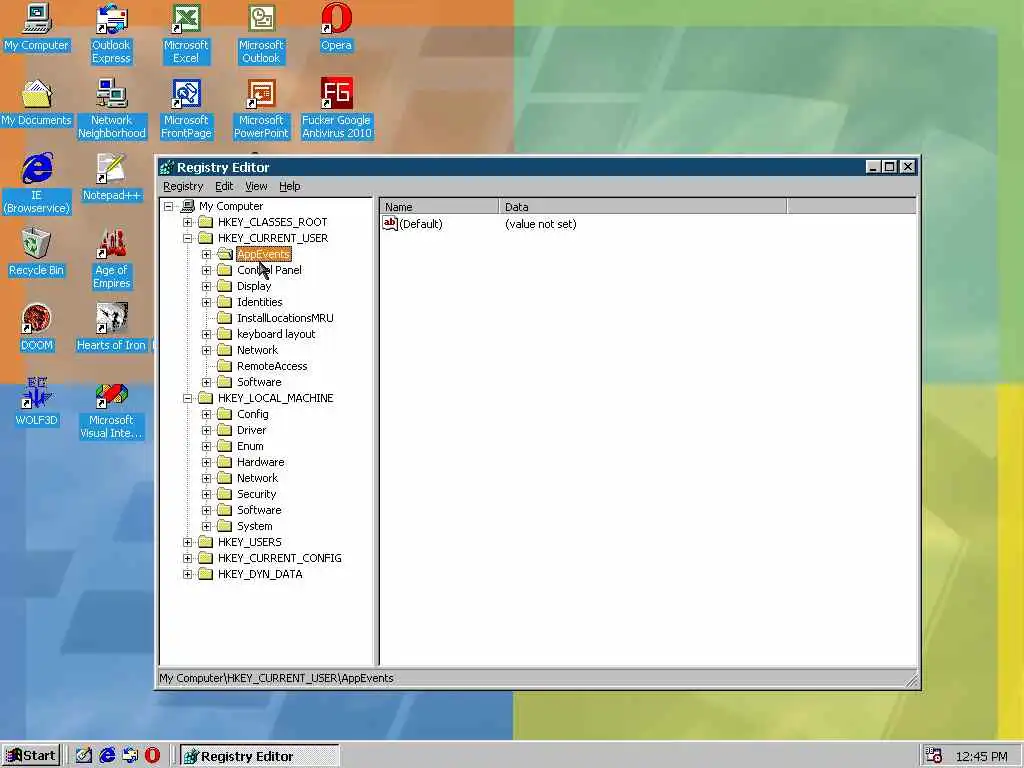Click the taskbar clock showing 12:45 PM

(981, 756)
